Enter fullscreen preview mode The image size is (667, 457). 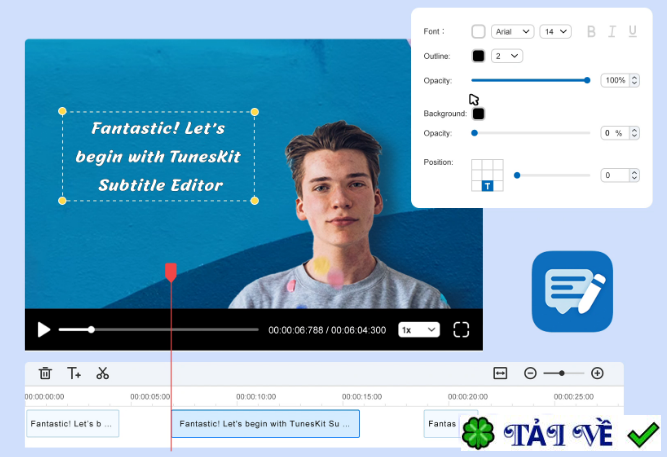[x=461, y=329]
